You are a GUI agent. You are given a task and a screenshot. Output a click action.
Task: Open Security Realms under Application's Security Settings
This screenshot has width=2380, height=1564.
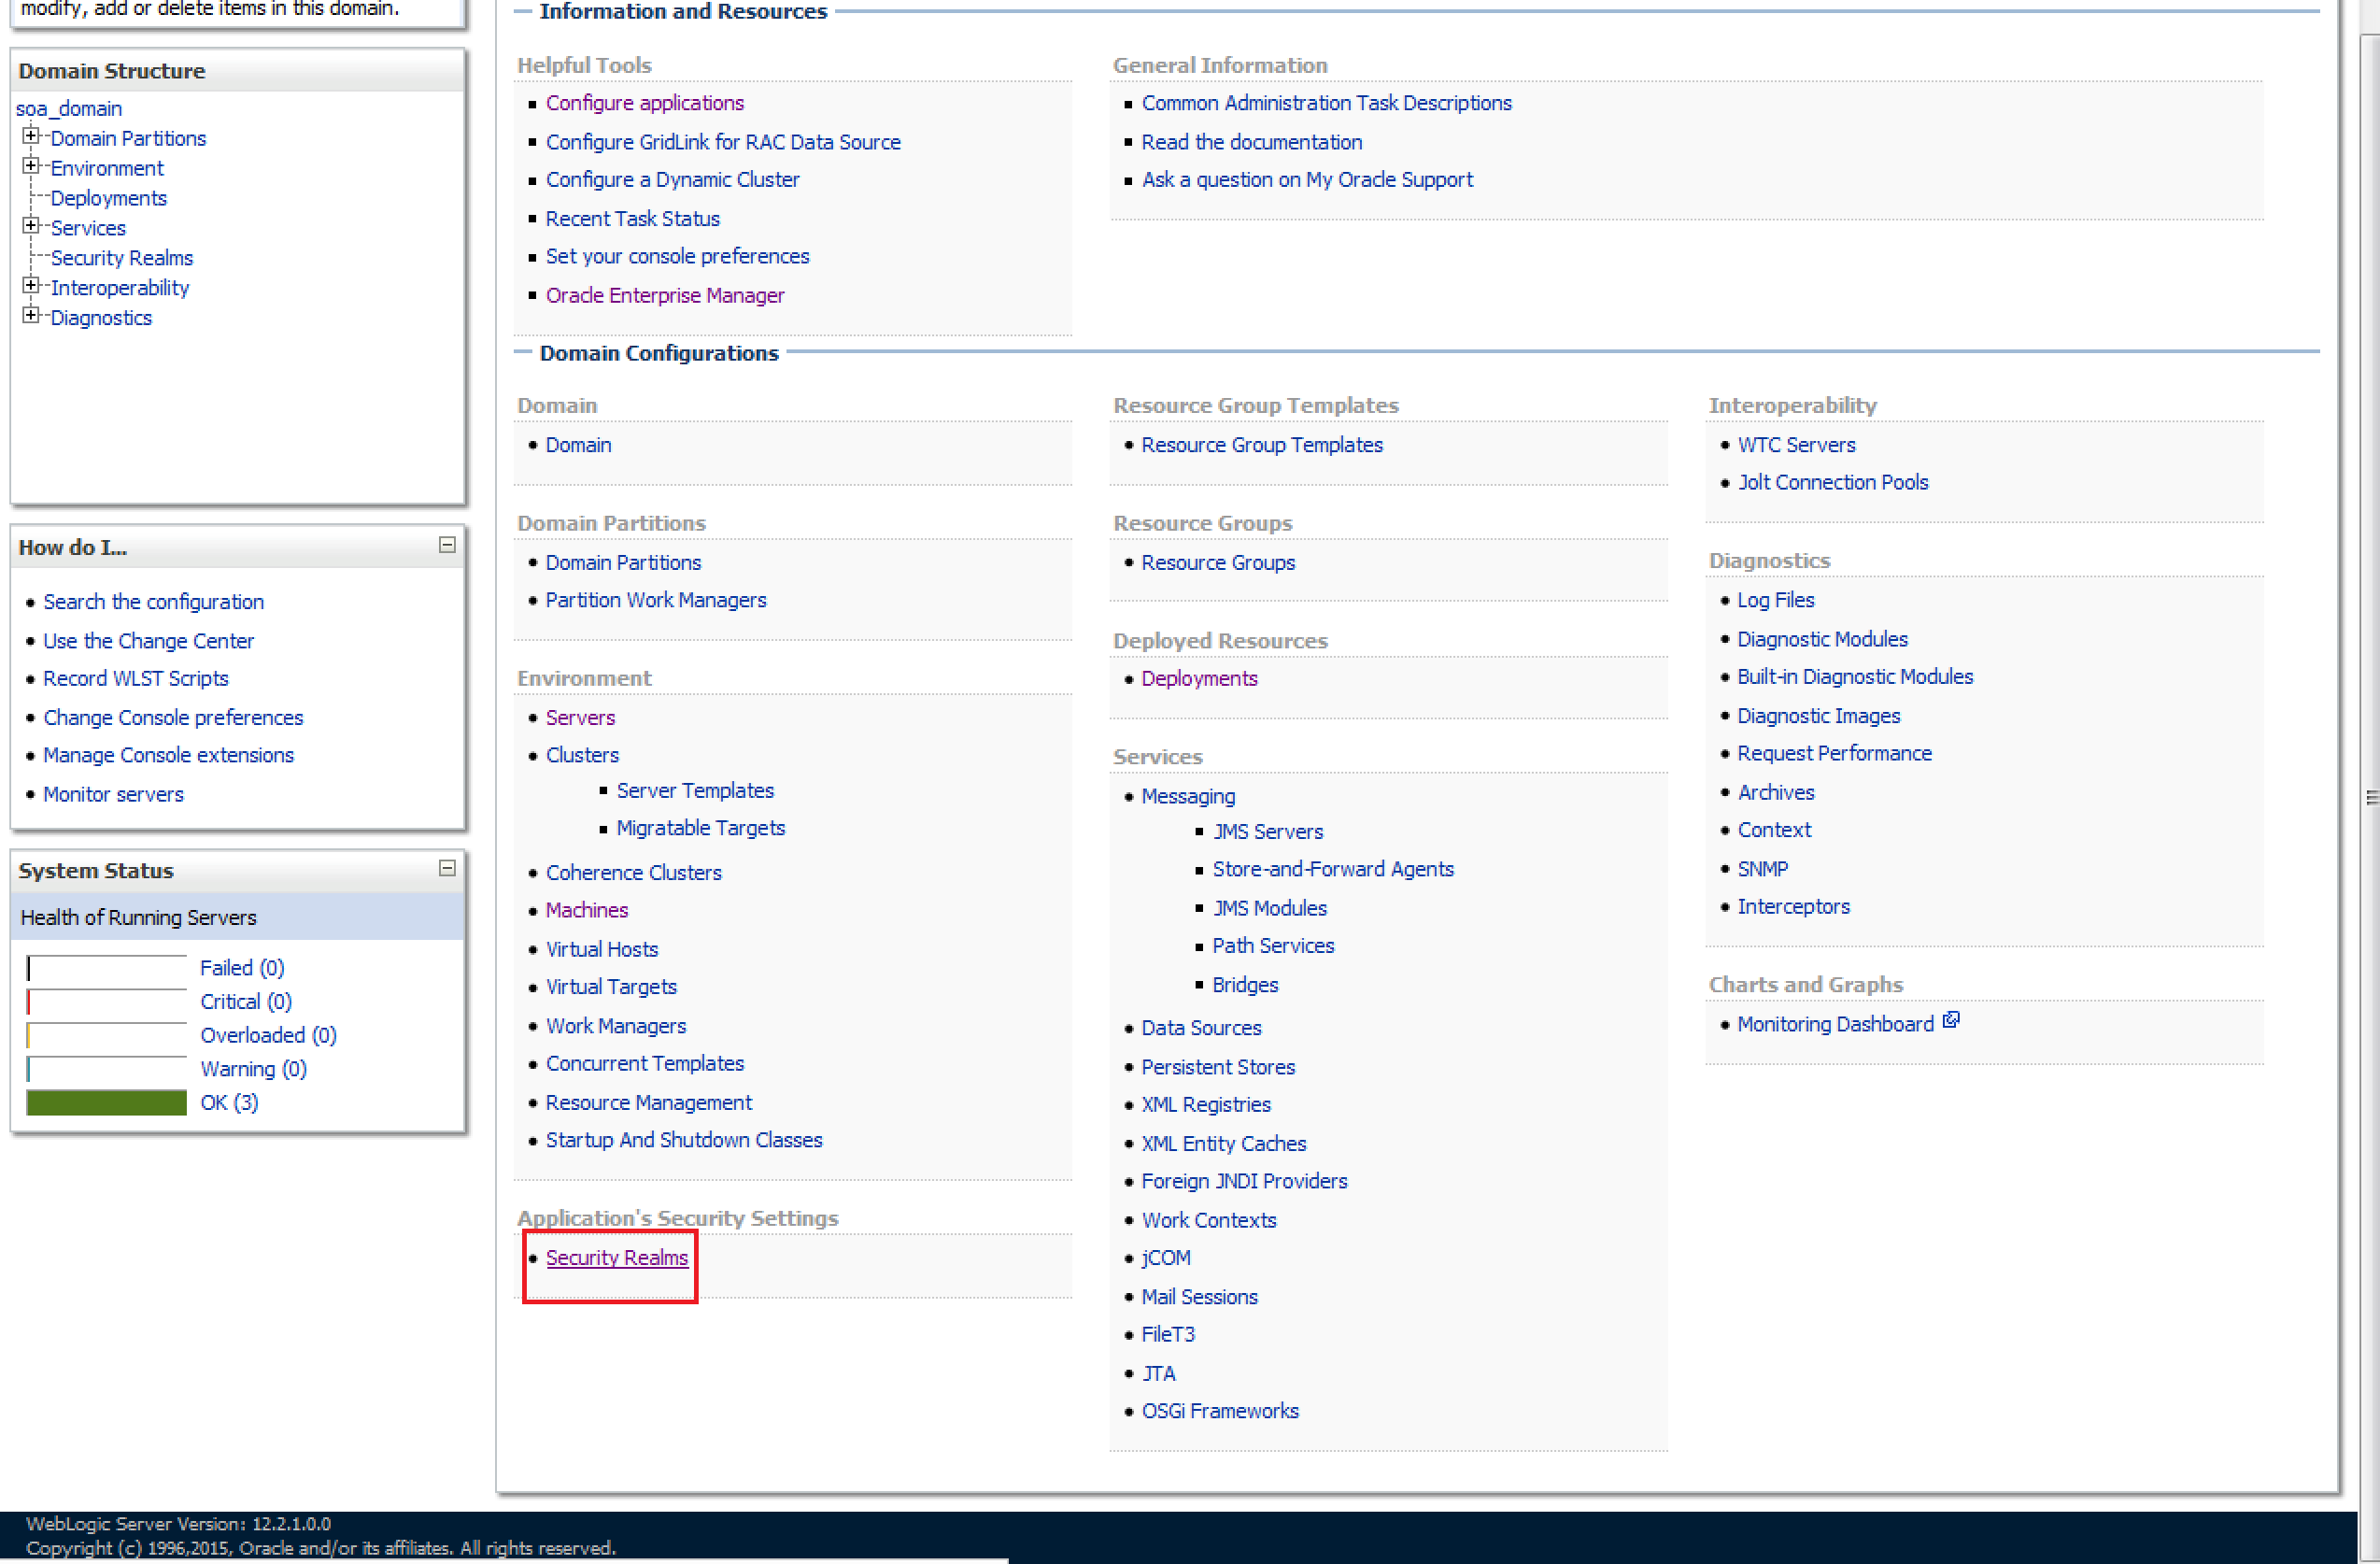[616, 1258]
